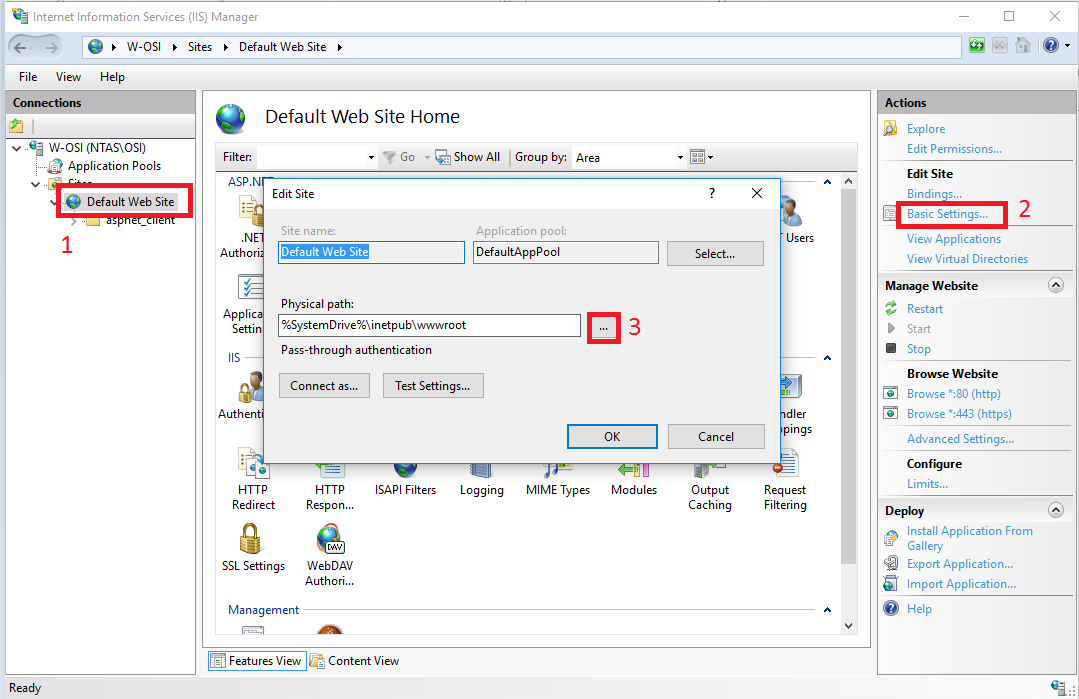This screenshot has width=1079, height=699.
Task: Collapse the Deploy actions section
Action: tap(1055, 511)
